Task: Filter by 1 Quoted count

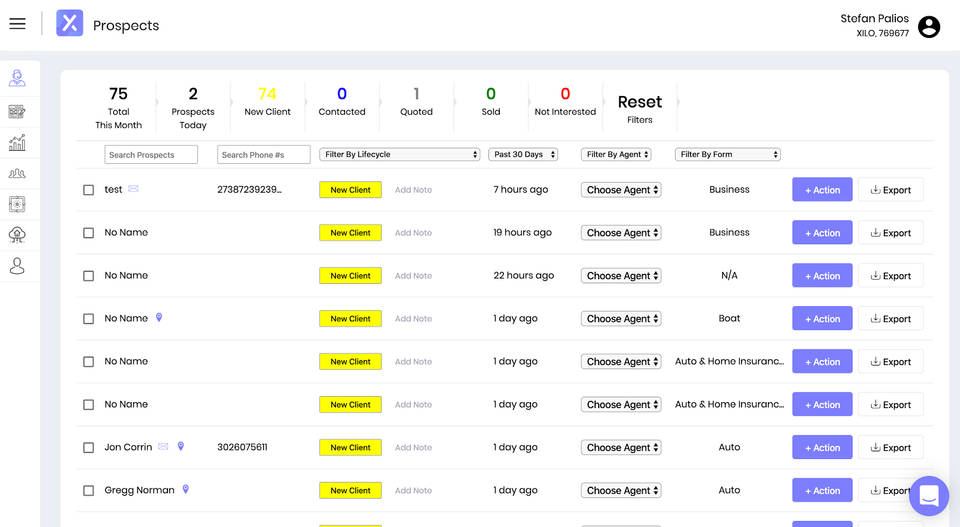Action: coord(416,101)
